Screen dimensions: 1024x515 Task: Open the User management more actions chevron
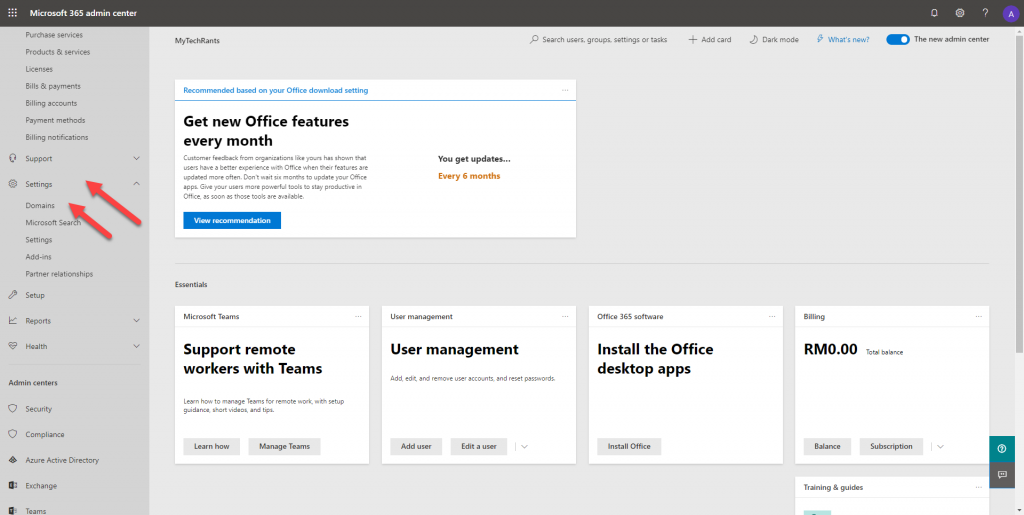point(524,446)
